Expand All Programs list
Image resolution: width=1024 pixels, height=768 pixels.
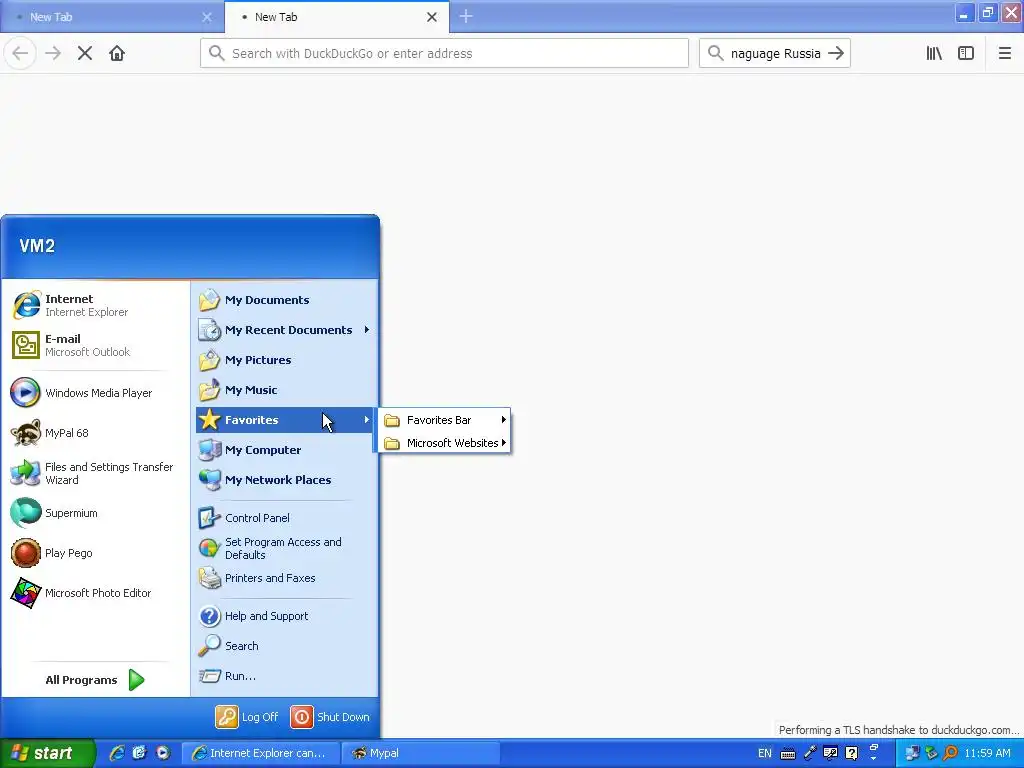(95, 680)
